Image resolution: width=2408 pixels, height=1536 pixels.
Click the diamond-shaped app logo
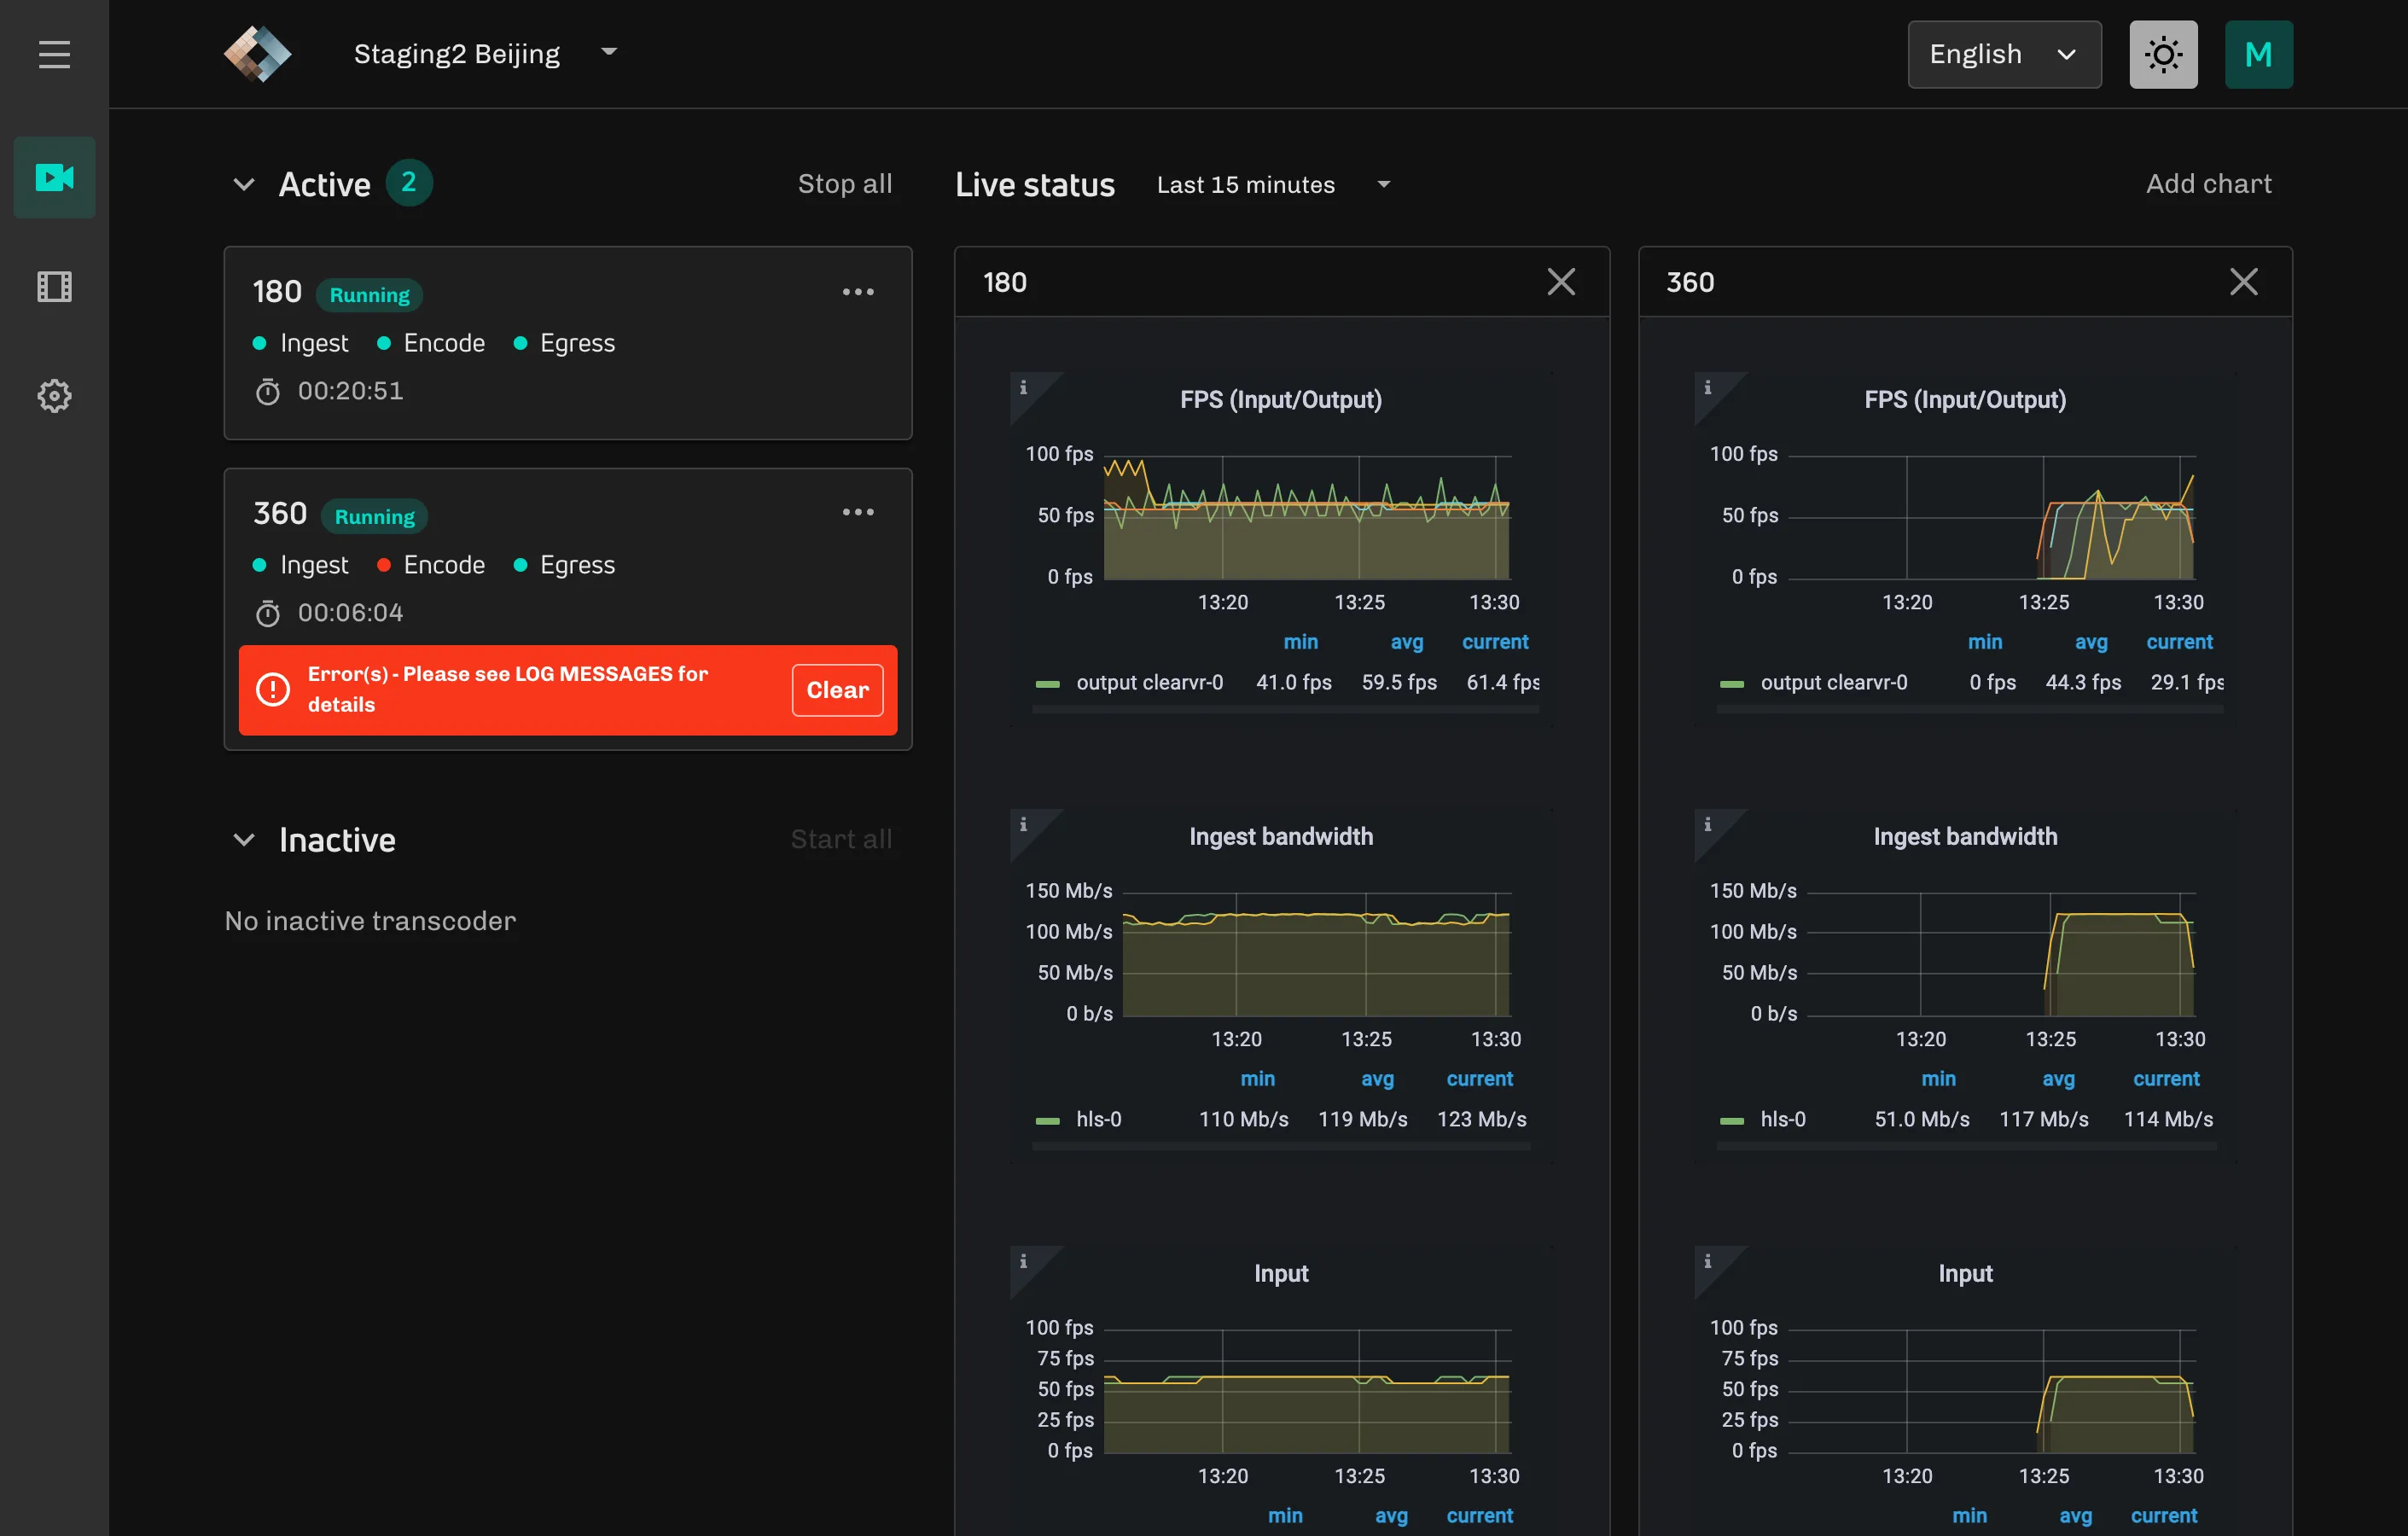coord(257,54)
